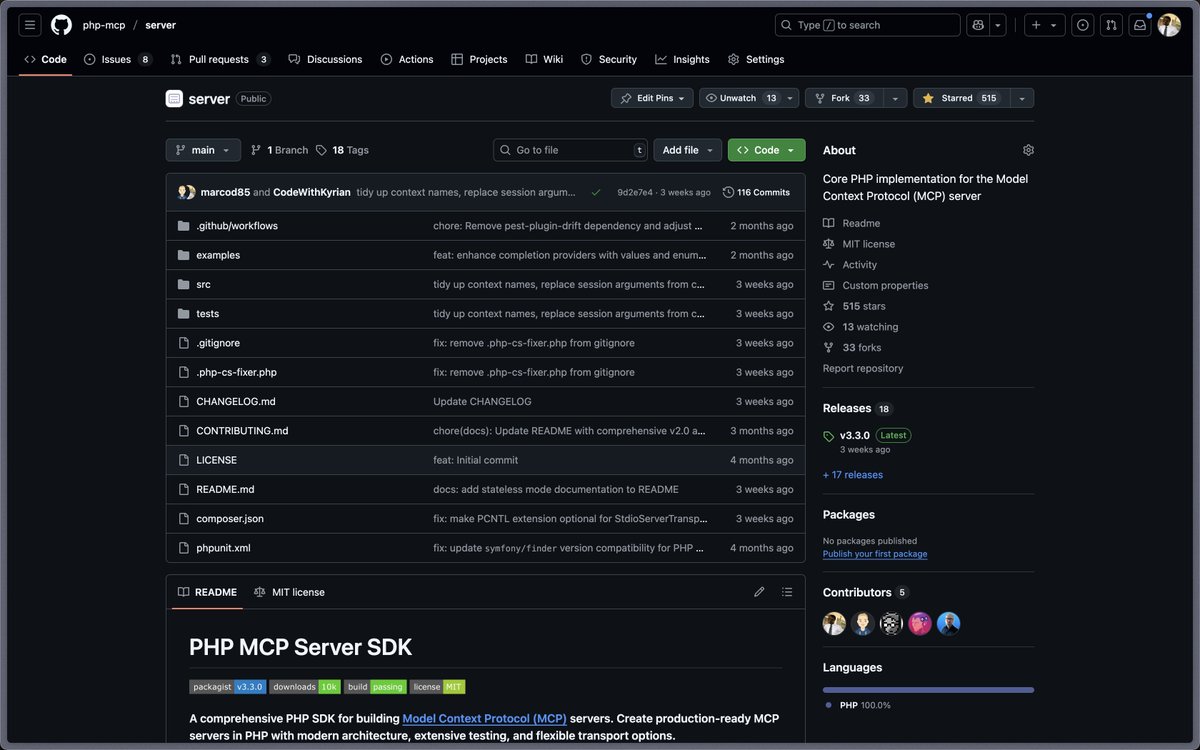
Task: Click the Fork button
Action: coord(843,98)
